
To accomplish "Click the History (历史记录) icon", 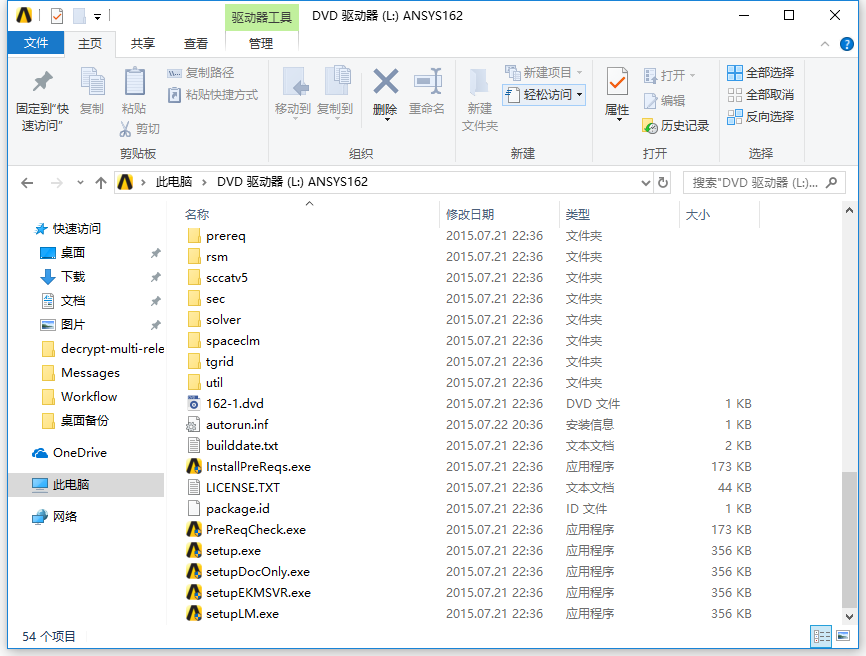I will (x=650, y=126).
